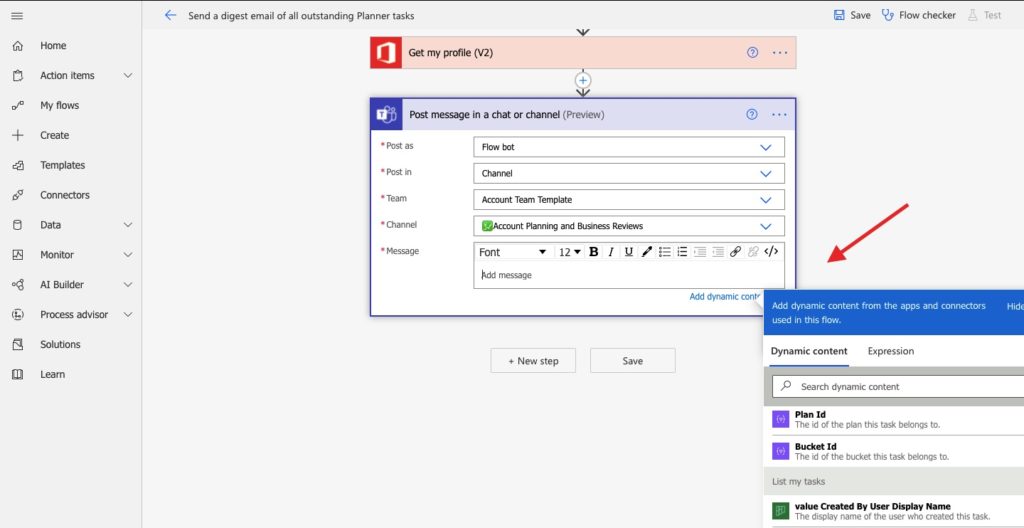This screenshot has width=1024, height=528.
Task: Switch to the Expression tab
Action: pyautogui.click(x=891, y=352)
